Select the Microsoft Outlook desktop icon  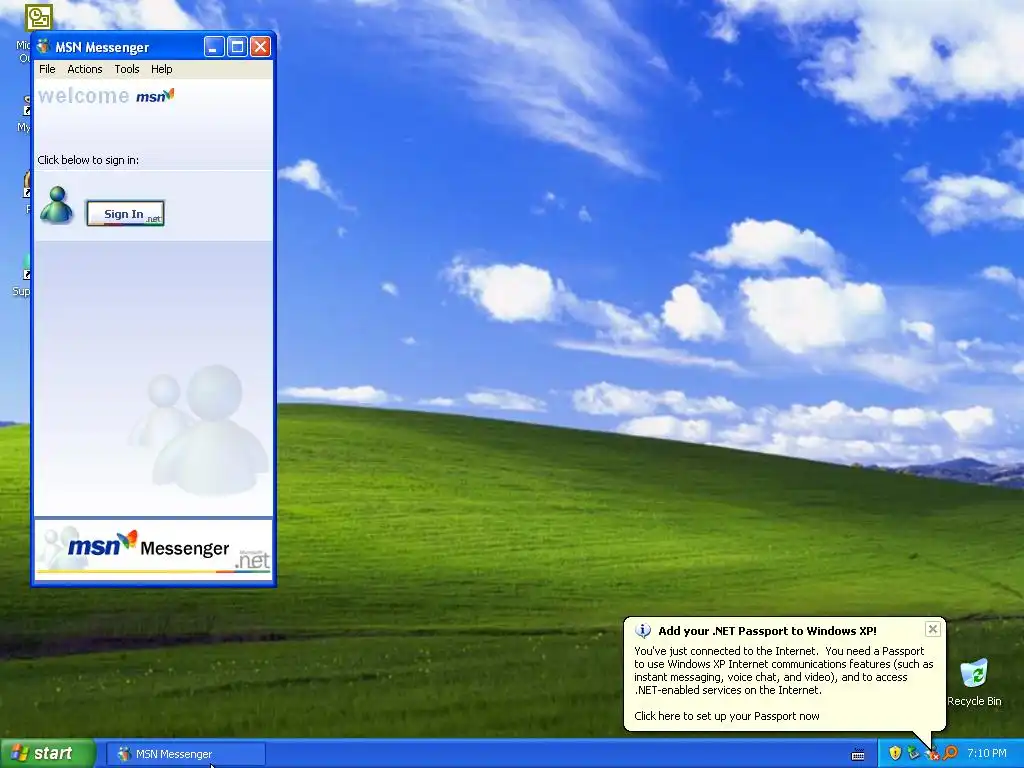click(x=37, y=18)
